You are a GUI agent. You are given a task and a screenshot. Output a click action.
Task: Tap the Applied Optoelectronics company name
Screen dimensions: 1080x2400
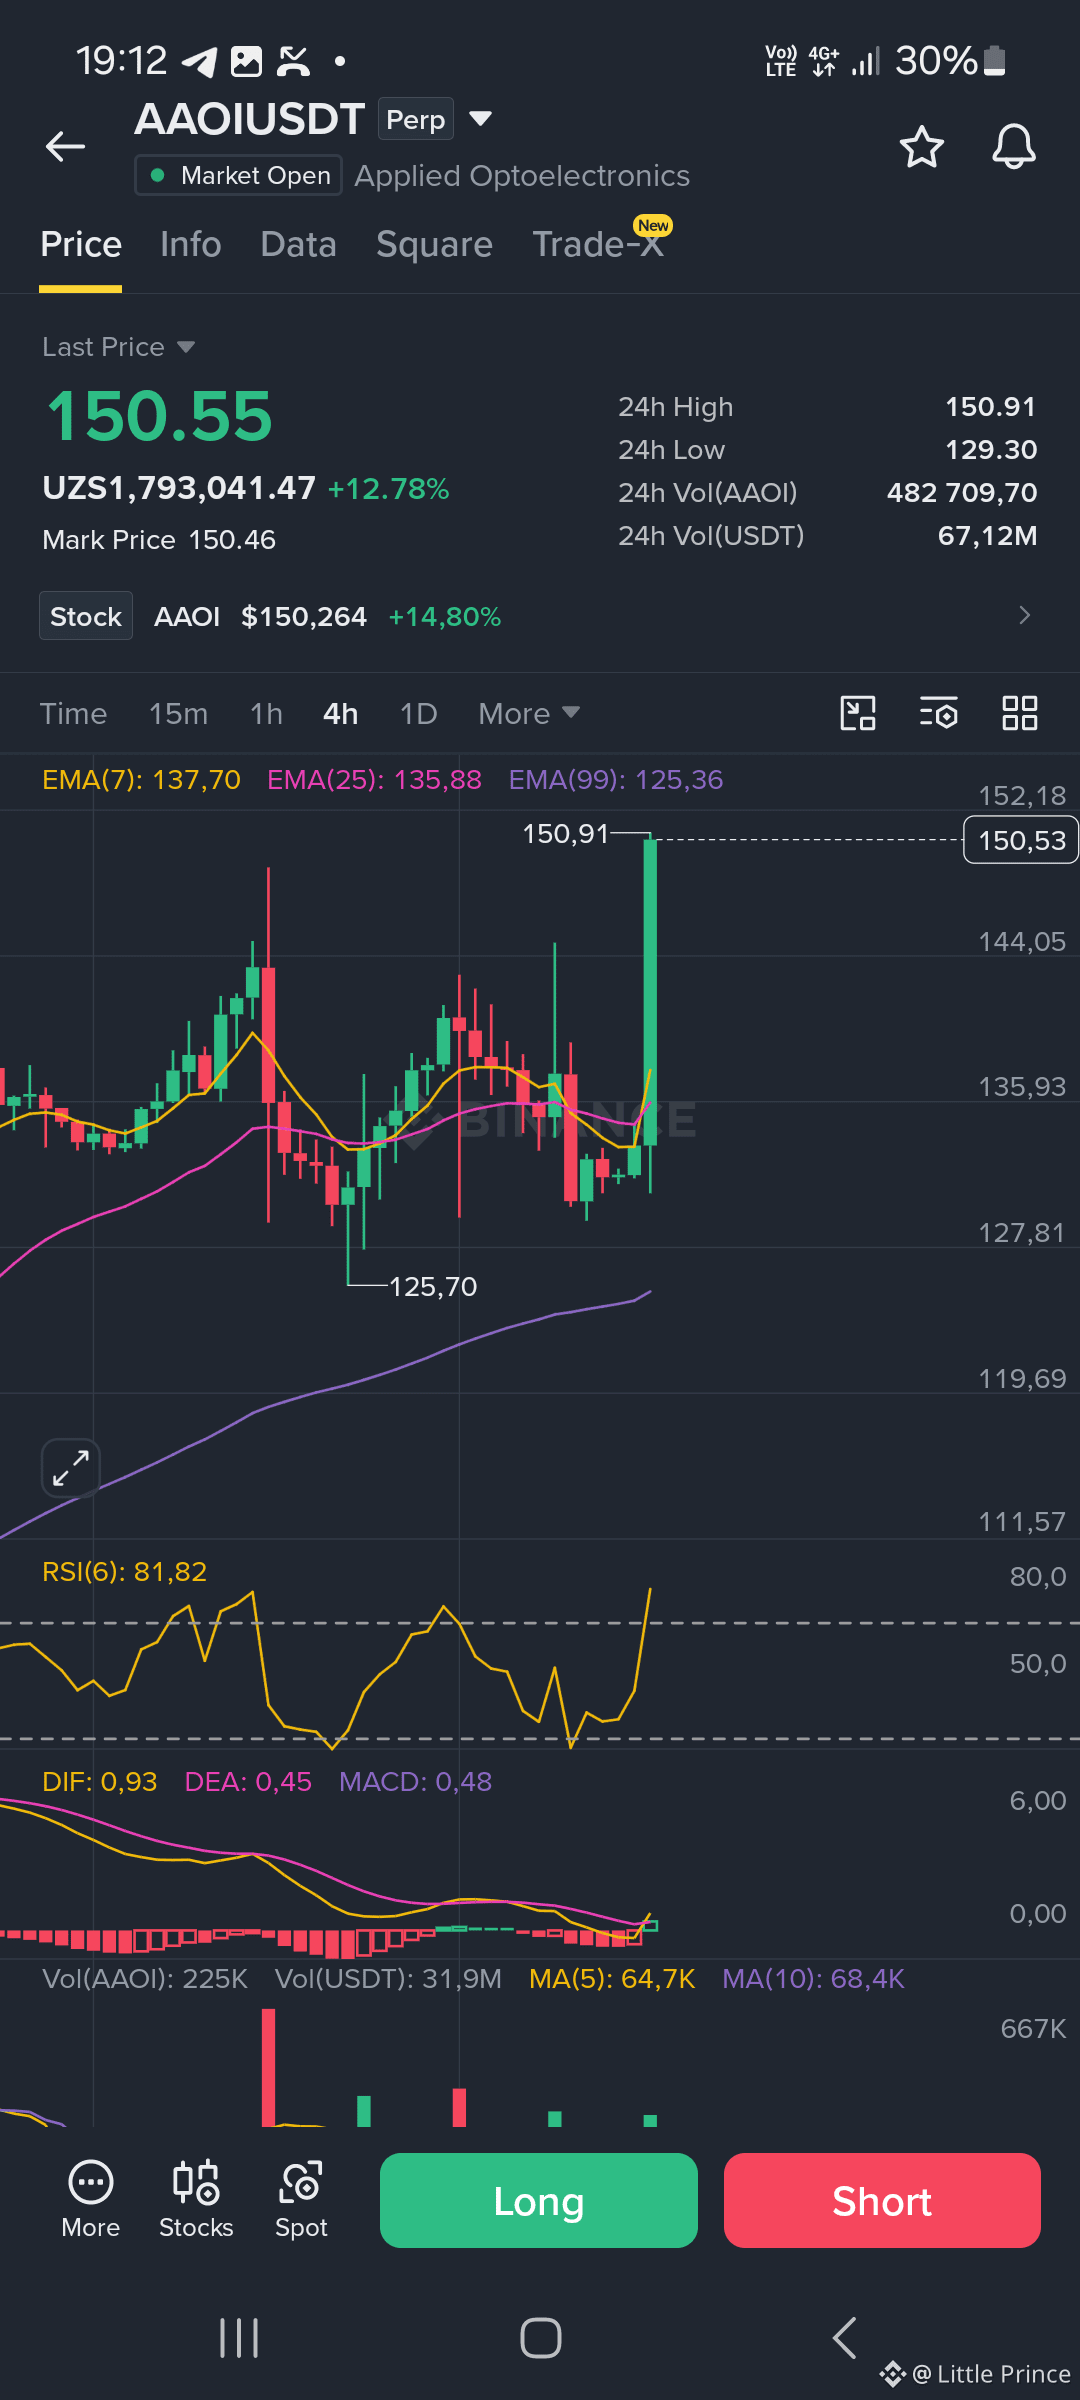point(522,175)
